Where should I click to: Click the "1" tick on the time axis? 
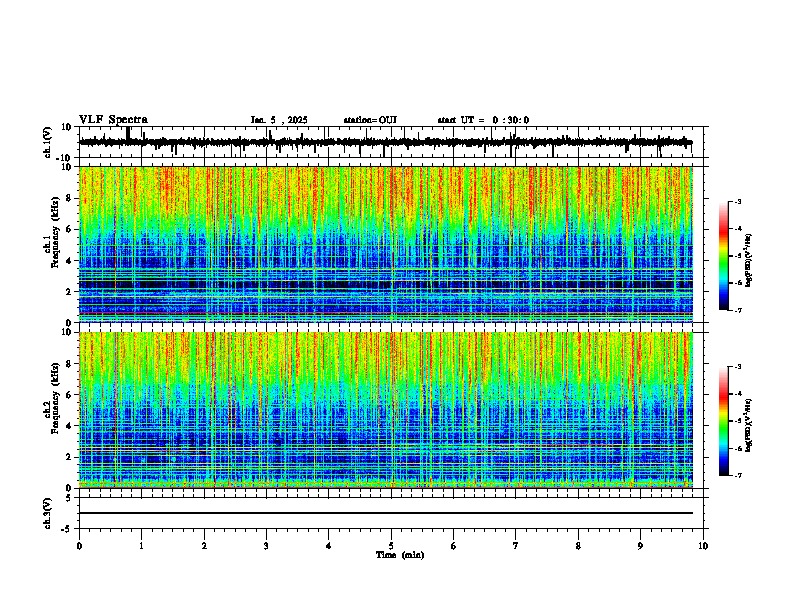click(x=141, y=546)
